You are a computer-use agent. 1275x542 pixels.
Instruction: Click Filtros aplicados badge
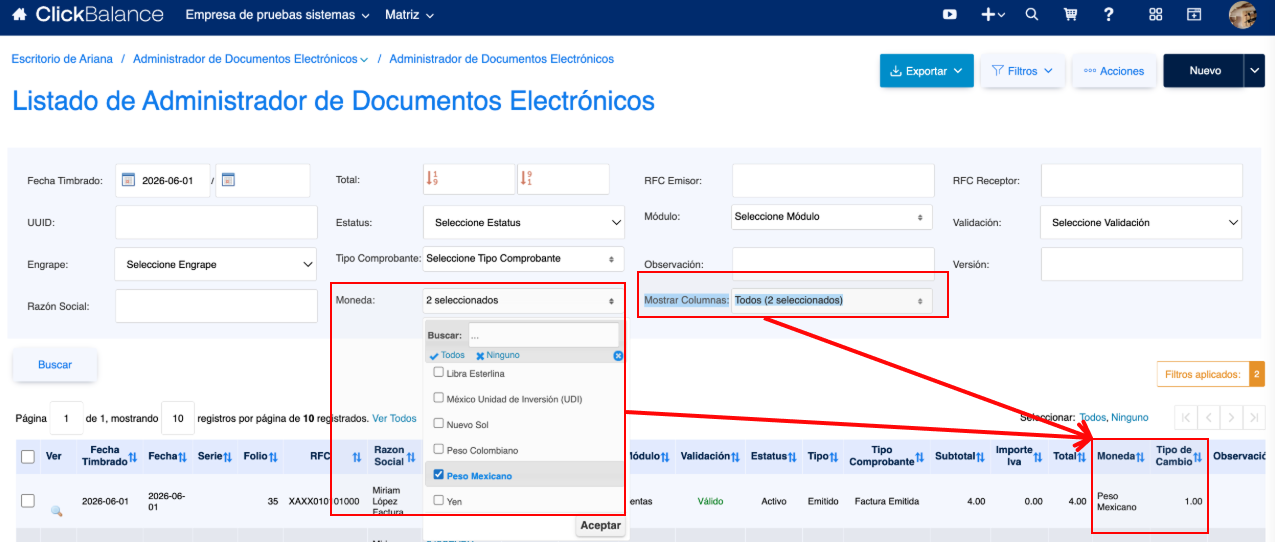1211,375
